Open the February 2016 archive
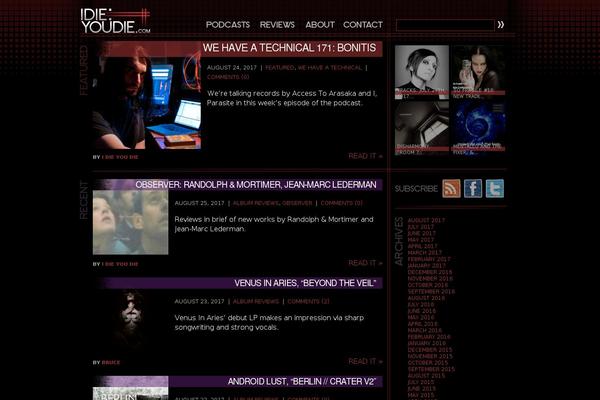 (x=429, y=337)
